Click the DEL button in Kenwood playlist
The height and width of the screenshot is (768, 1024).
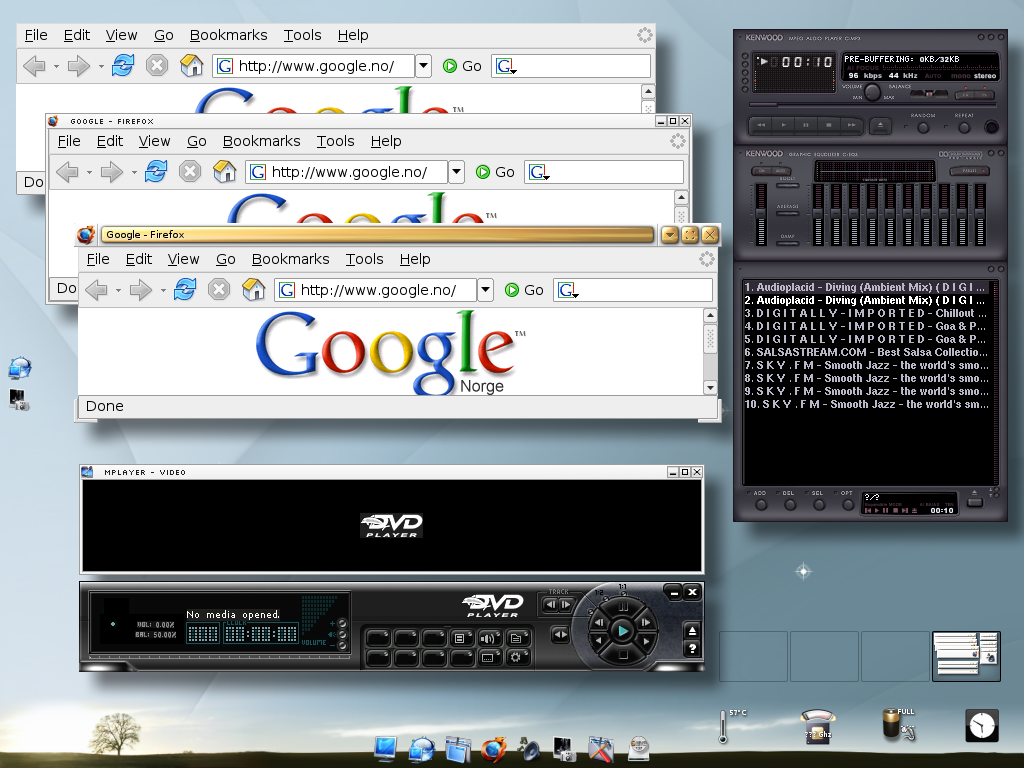(x=790, y=504)
